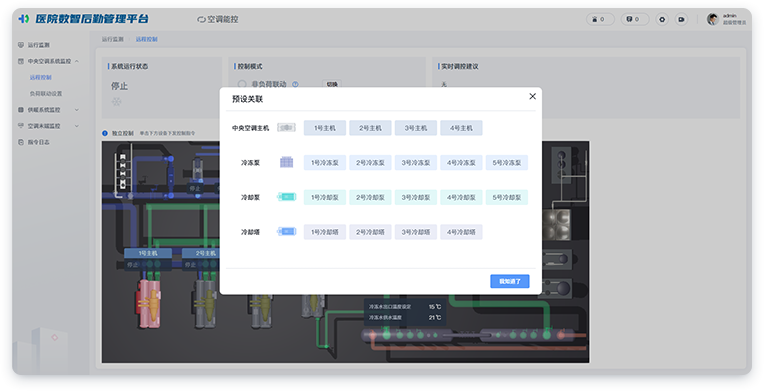Select the 1号冷却塔 chip
Image resolution: width=764 pixels, height=391 pixels.
coord(325,232)
